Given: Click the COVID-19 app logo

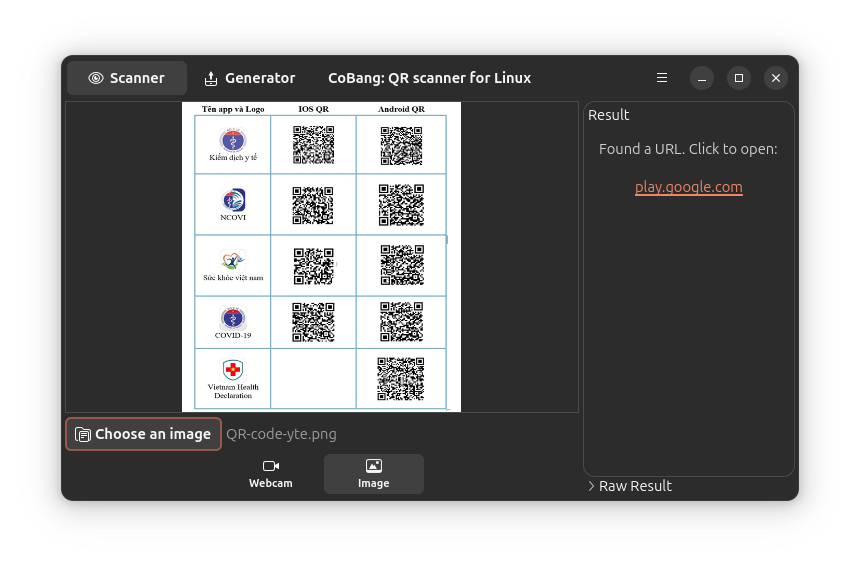Looking at the screenshot, I should pos(233,318).
